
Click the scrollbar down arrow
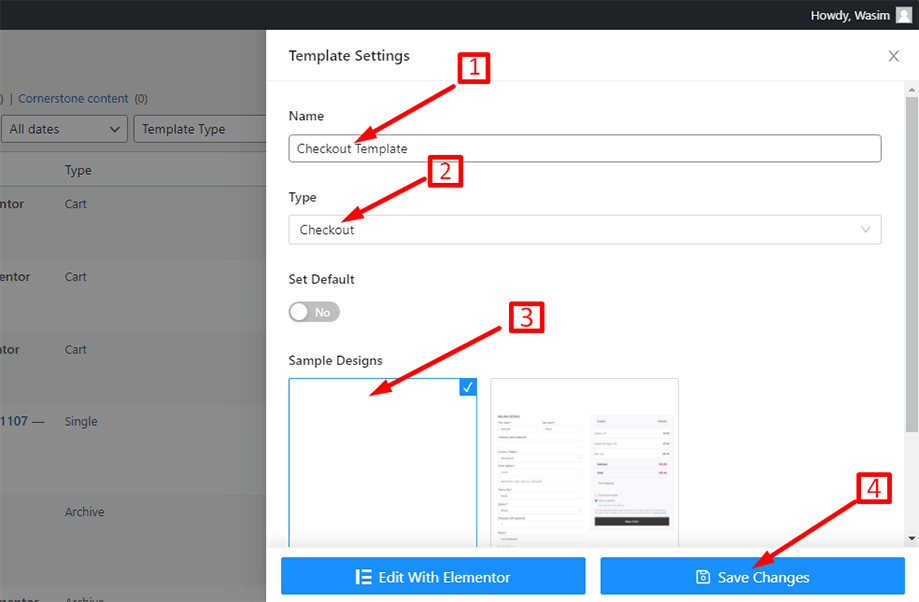tap(911, 538)
